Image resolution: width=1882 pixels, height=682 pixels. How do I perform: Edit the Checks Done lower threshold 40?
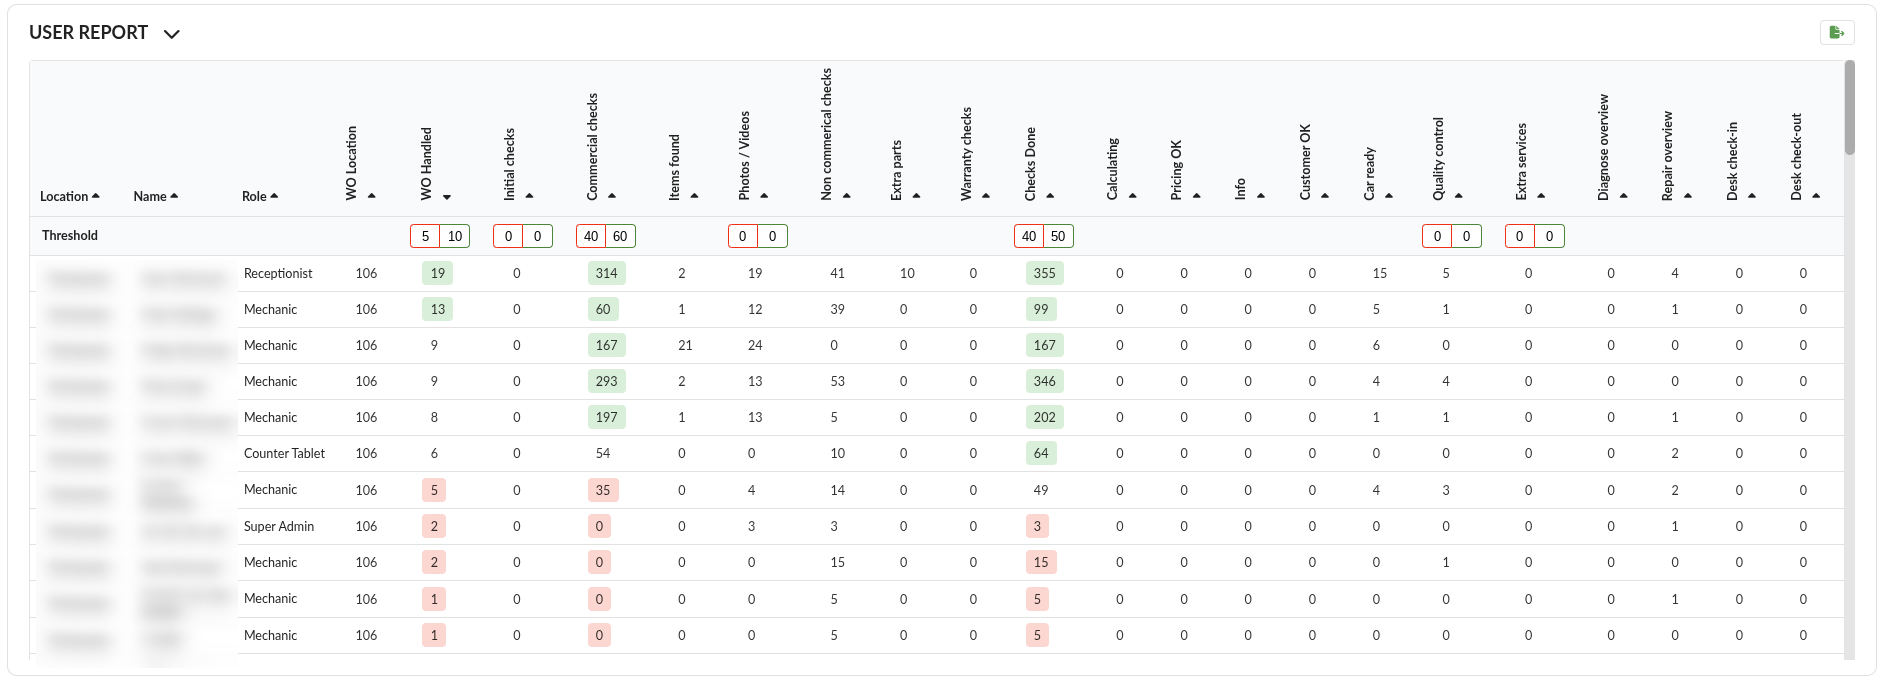tap(1029, 237)
